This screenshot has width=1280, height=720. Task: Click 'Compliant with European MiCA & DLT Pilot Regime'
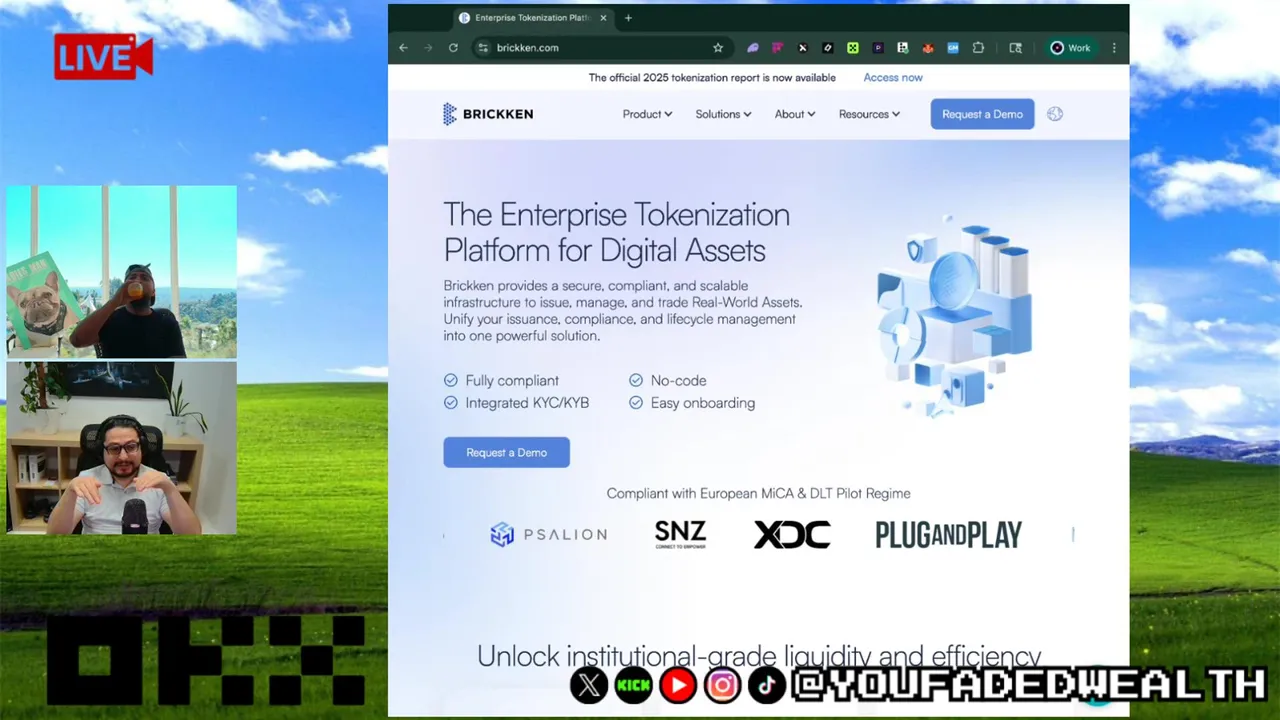pyautogui.click(x=758, y=493)
